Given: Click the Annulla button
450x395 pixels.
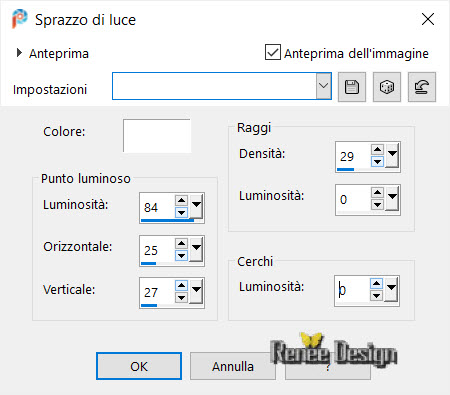Looking at the screenshot, I should click(233, 366).
